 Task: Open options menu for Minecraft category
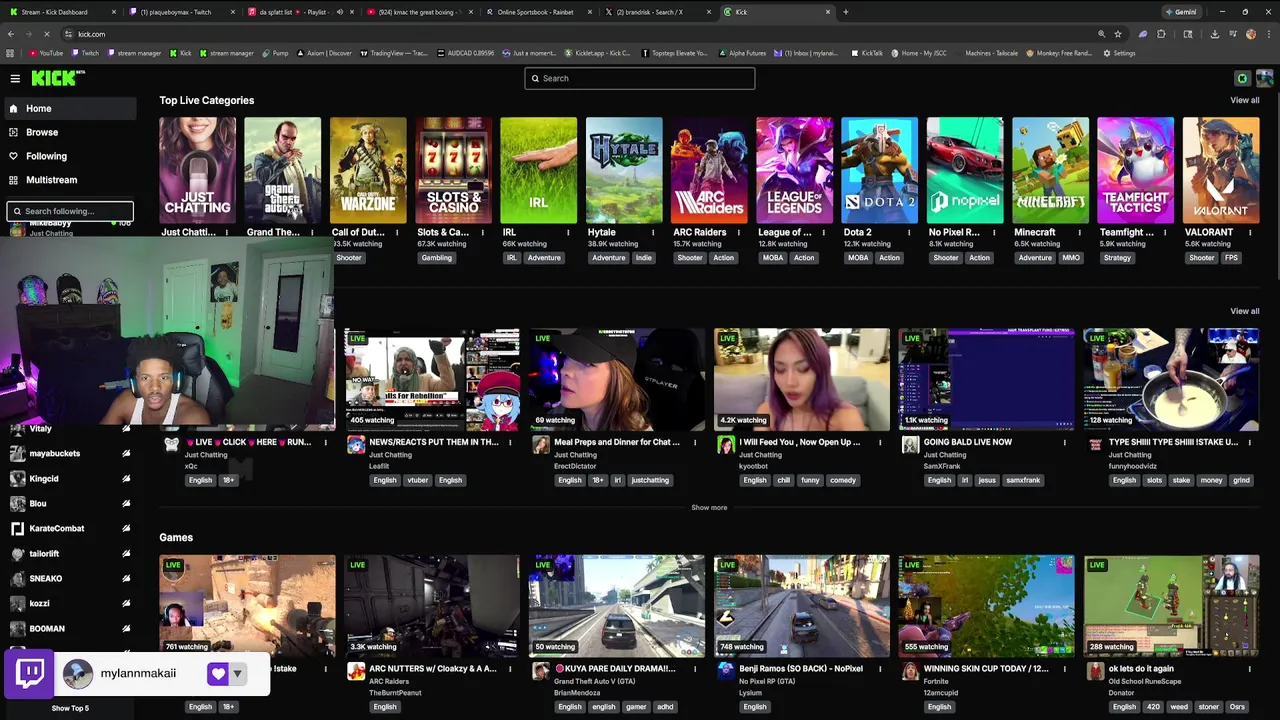(1080, 232)
